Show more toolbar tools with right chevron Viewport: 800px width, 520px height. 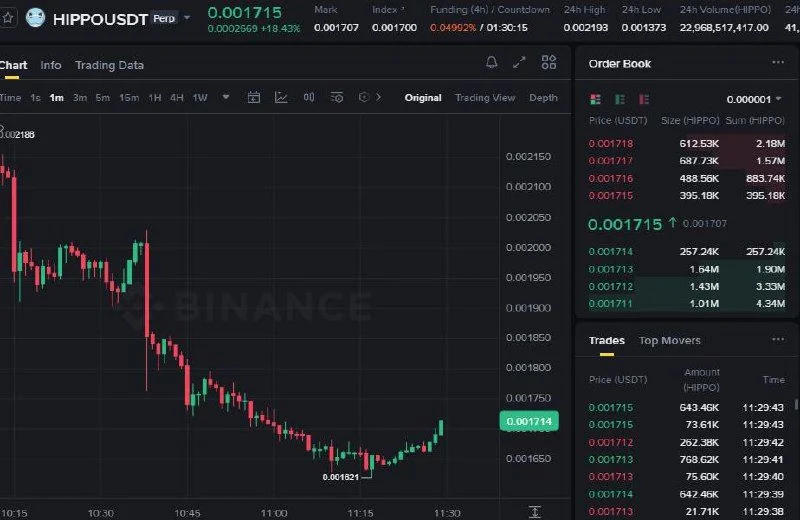[x=379, y=97]
